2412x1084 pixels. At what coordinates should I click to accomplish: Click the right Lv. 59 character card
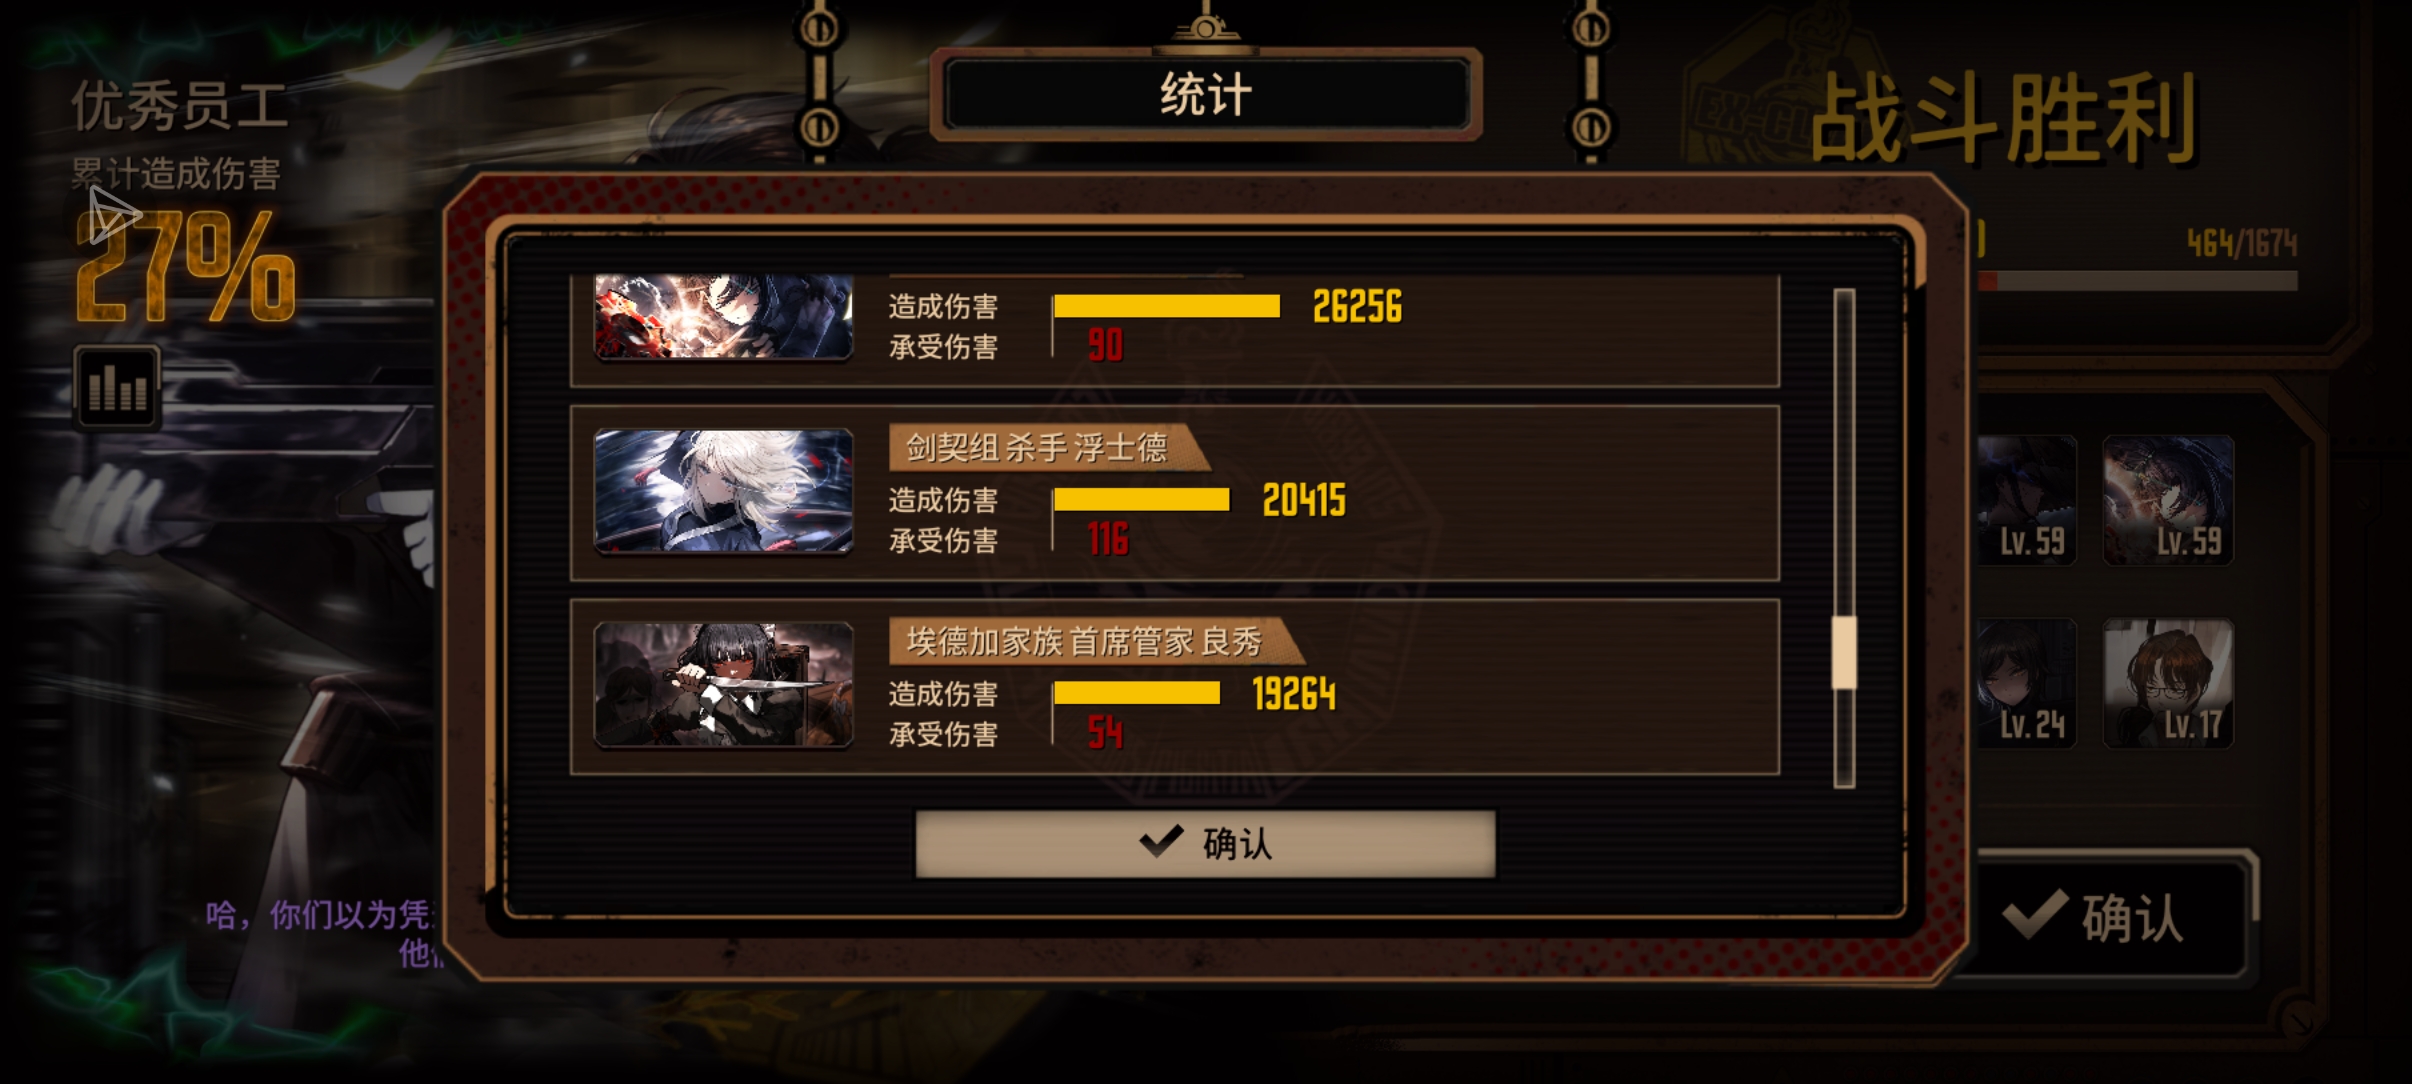point(2168,500)
